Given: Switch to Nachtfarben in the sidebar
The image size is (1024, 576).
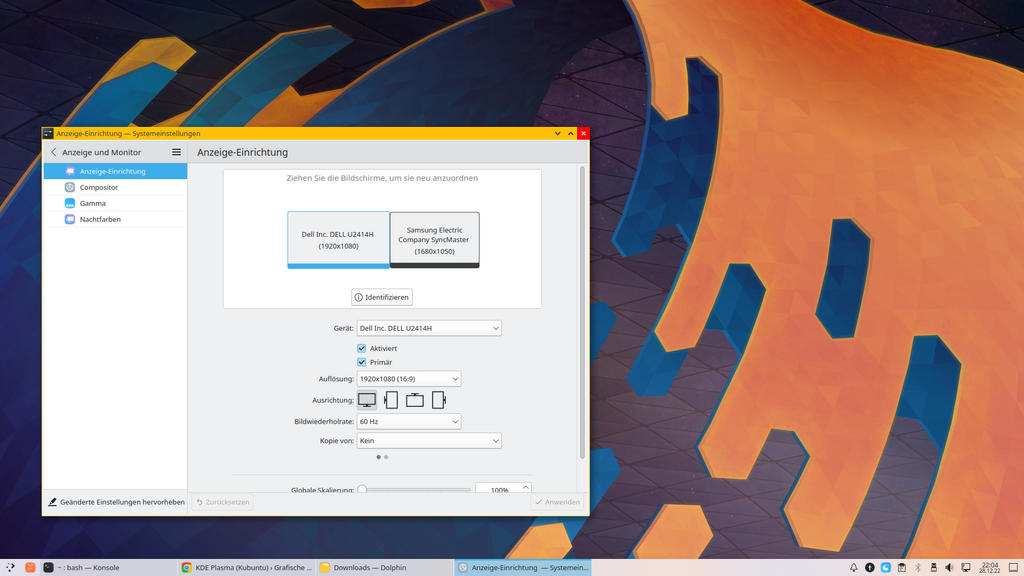Looking at the screenshot, I should [x=100, y=219].
